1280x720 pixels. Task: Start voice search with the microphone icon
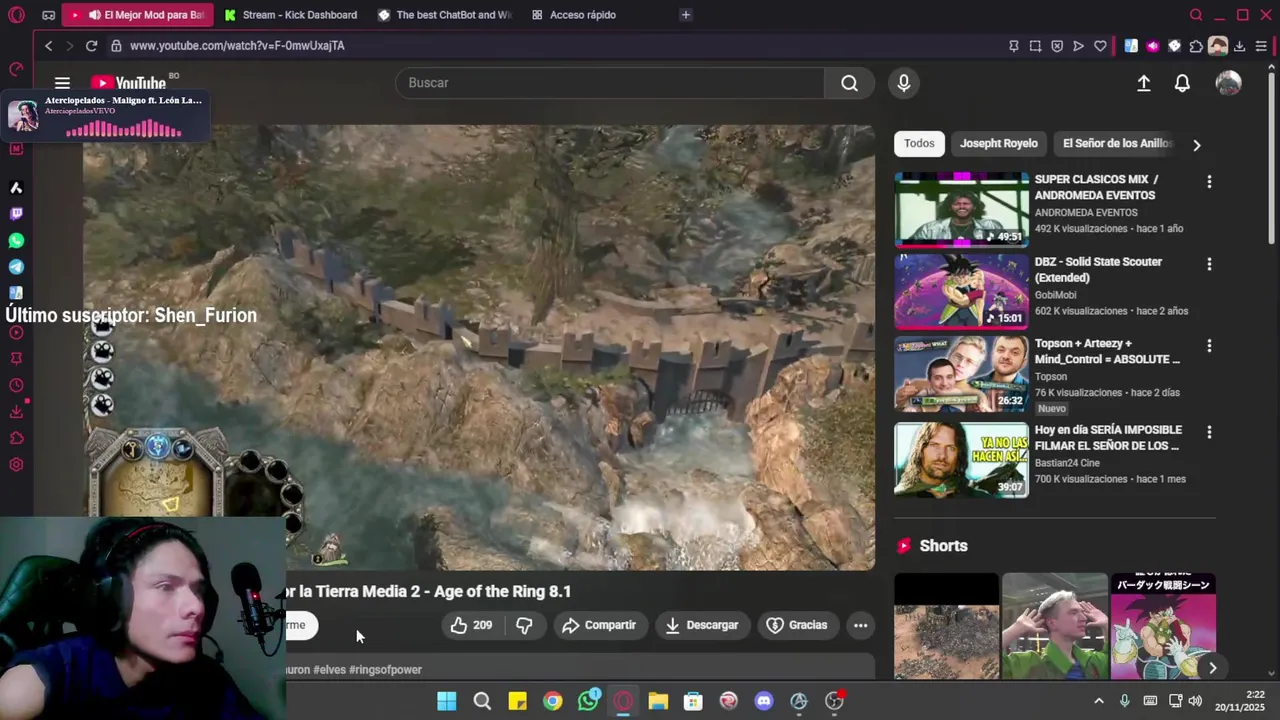tap(903, 83)
